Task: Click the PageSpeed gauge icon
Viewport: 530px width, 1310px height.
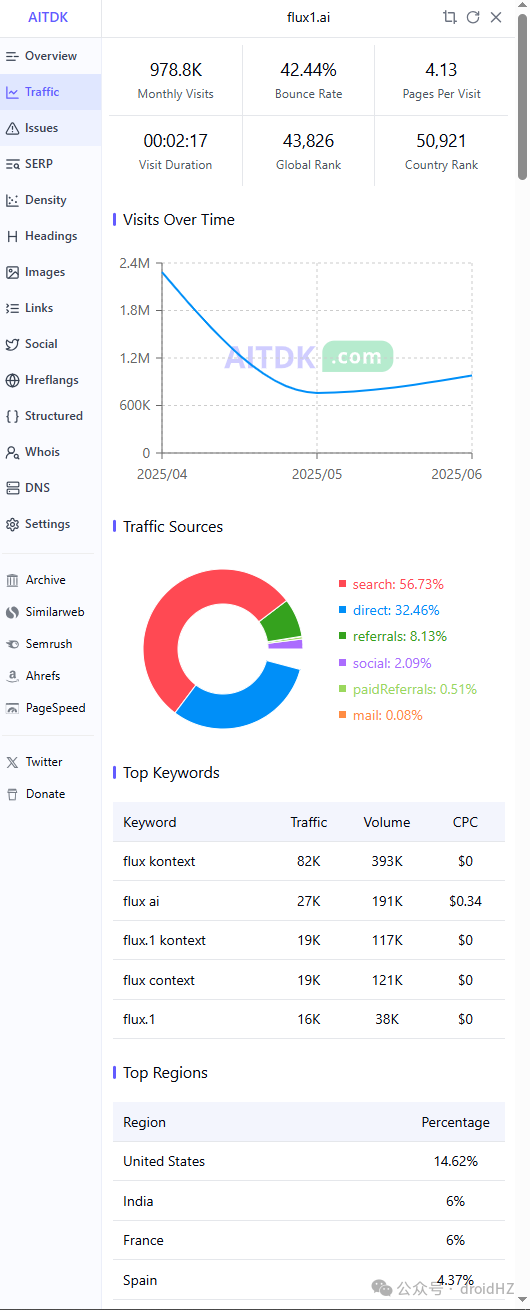Action: pos(12,708)
